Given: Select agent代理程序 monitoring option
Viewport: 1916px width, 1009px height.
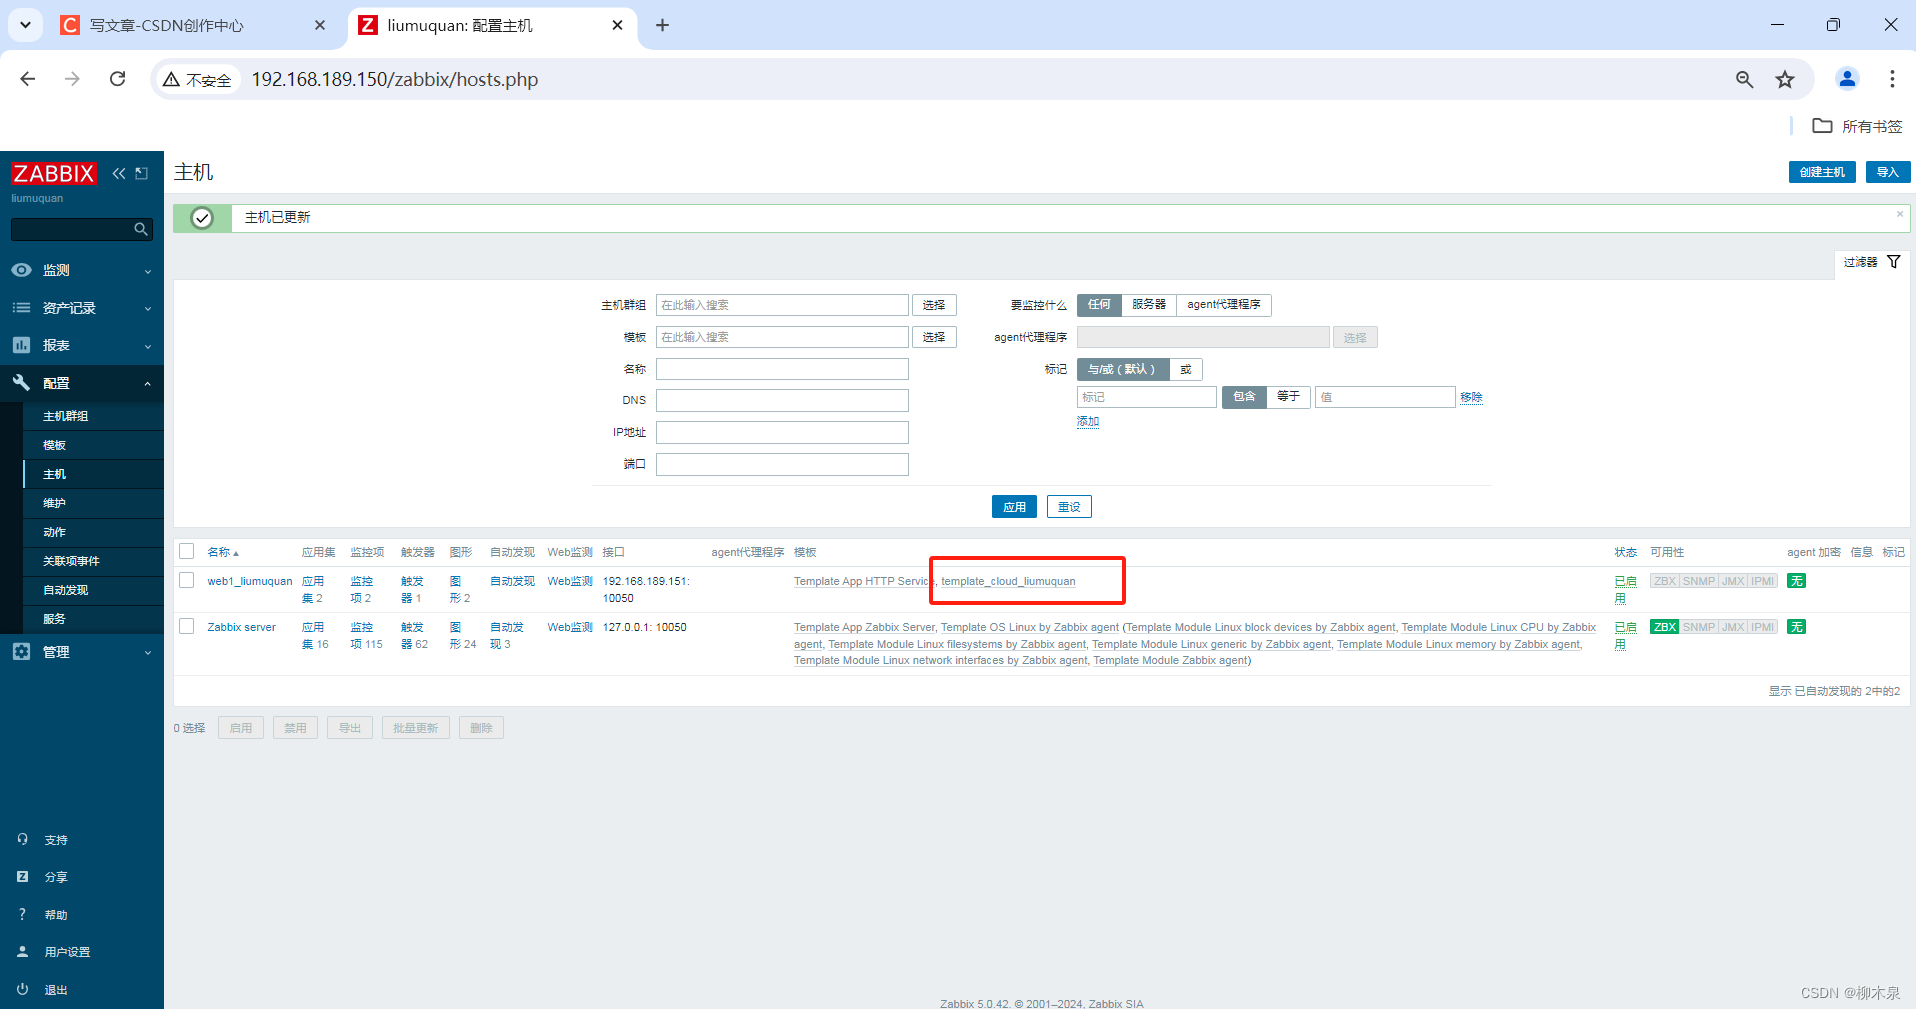Looking at the screenshot, I should (1224, 305).
